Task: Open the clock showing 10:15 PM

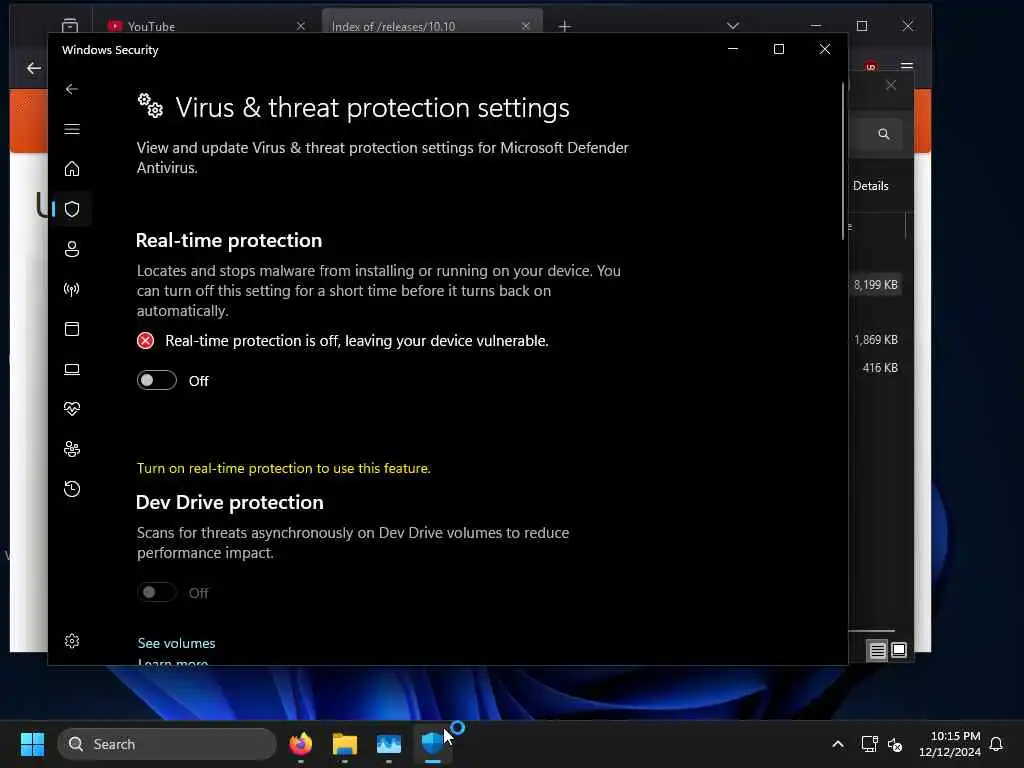Action: [x=950, y=744]
